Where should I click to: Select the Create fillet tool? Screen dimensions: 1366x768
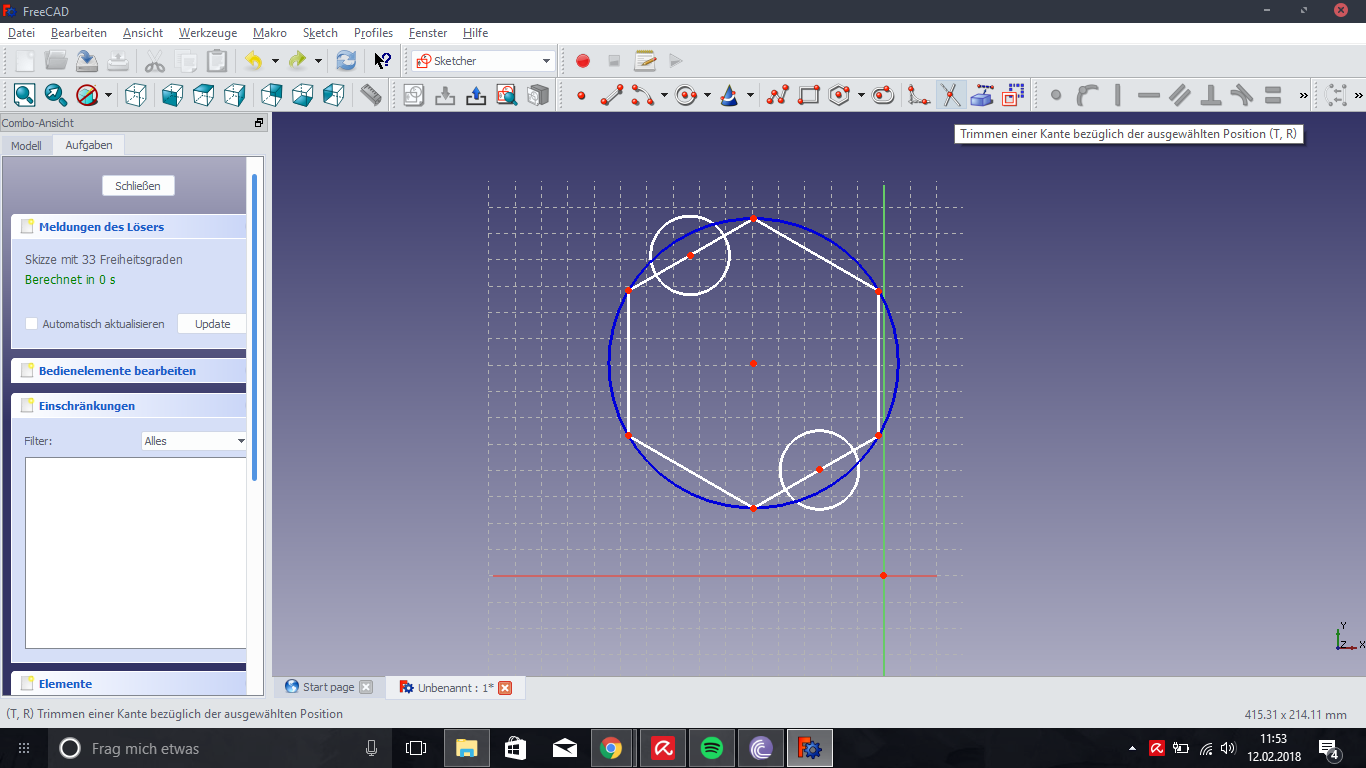(917, 95)
